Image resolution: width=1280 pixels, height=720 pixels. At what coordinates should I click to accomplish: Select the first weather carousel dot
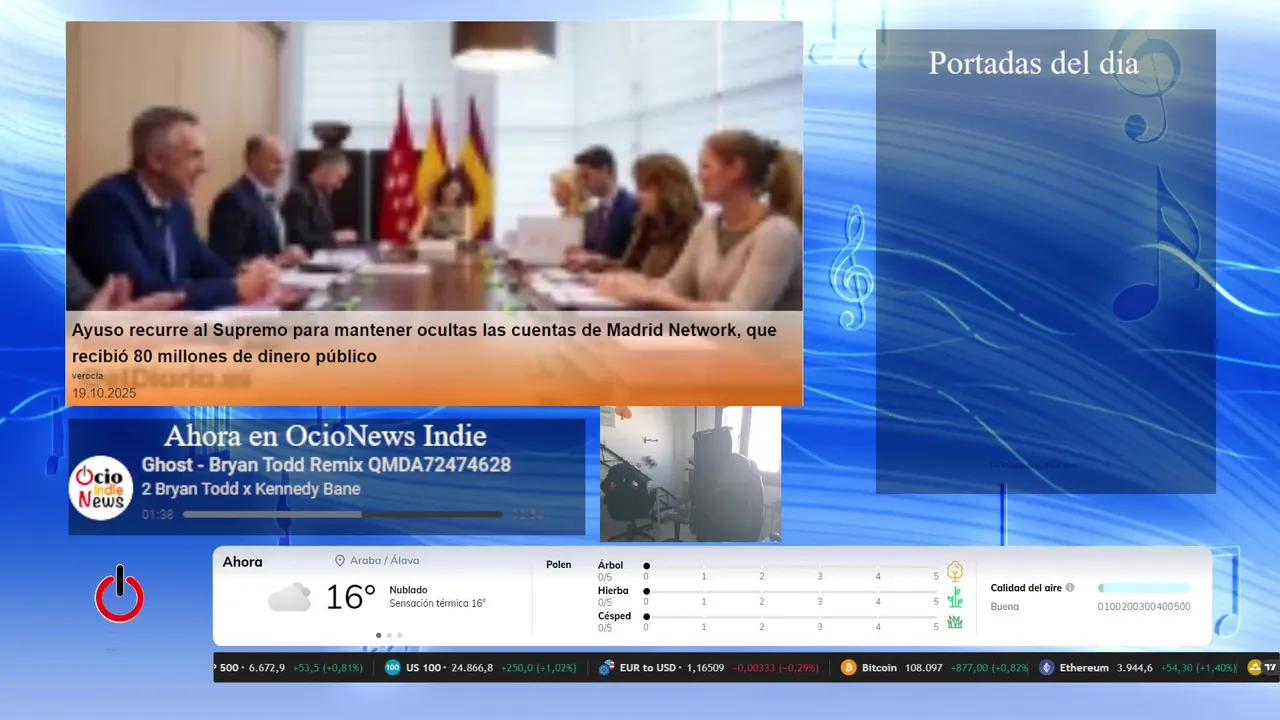(x=378, y=635)
